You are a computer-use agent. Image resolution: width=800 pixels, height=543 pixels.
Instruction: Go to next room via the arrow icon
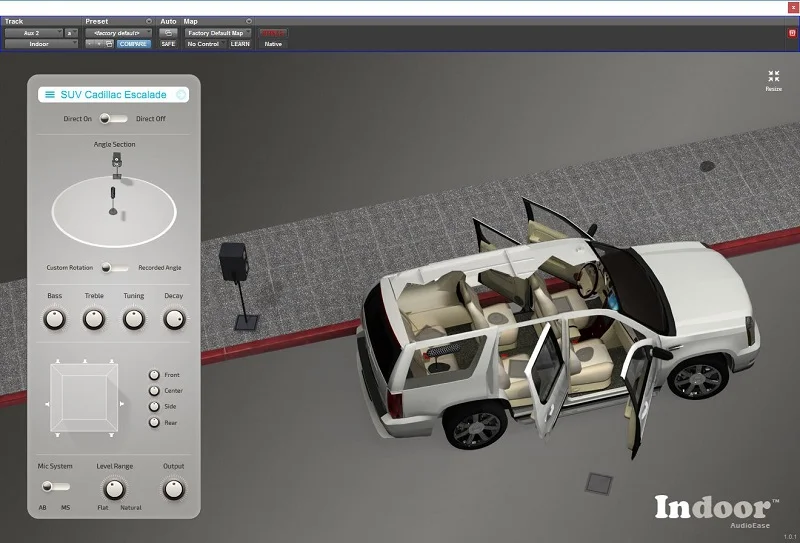pyautogui.click(x=181, y=94)
